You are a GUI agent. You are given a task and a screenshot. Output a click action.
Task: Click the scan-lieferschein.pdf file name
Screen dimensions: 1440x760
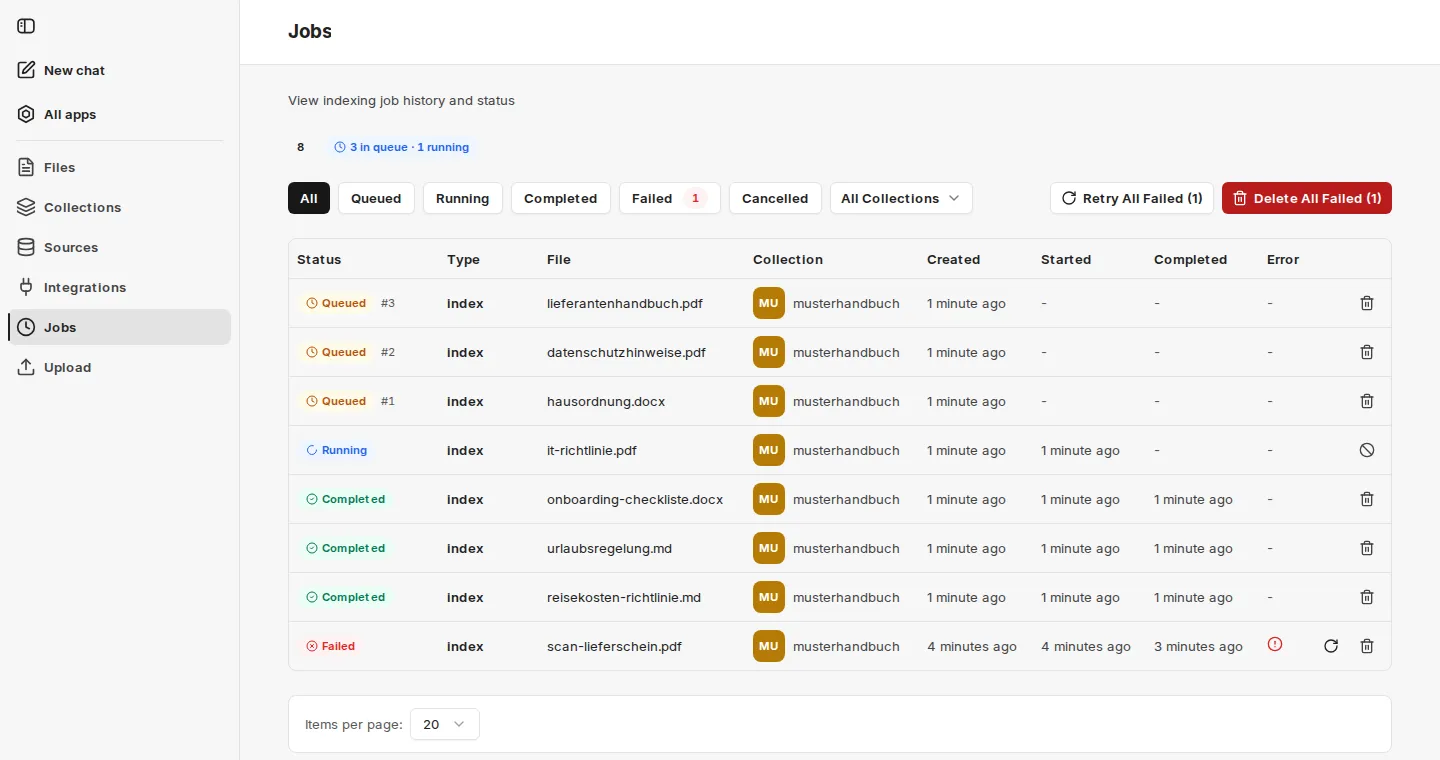tap(614, 646)
